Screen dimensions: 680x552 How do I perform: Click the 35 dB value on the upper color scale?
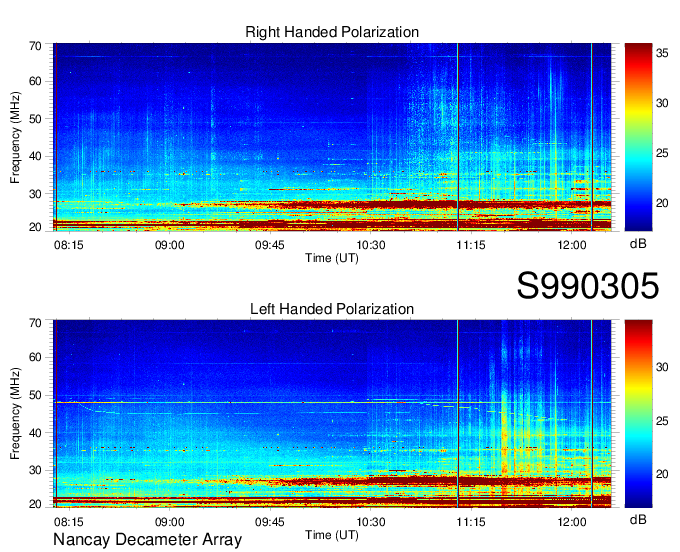pyautogui.click(x=662, y=53)
